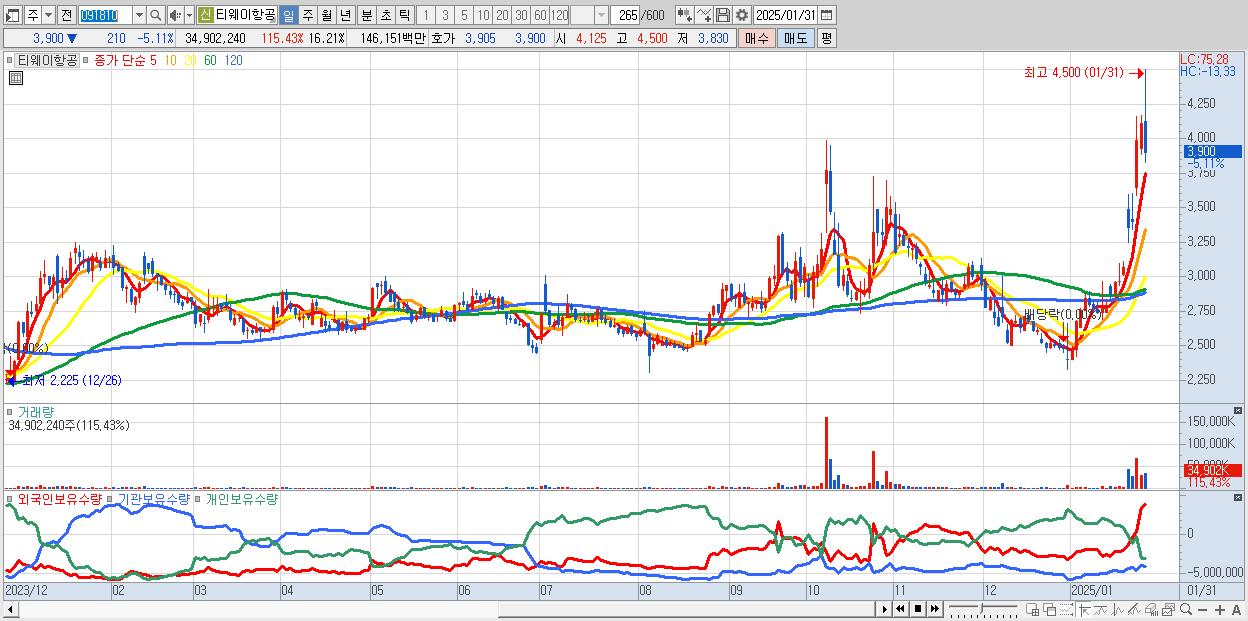Stop chart replay with the square button
The image size is (1248, 621).
[918, 609]
